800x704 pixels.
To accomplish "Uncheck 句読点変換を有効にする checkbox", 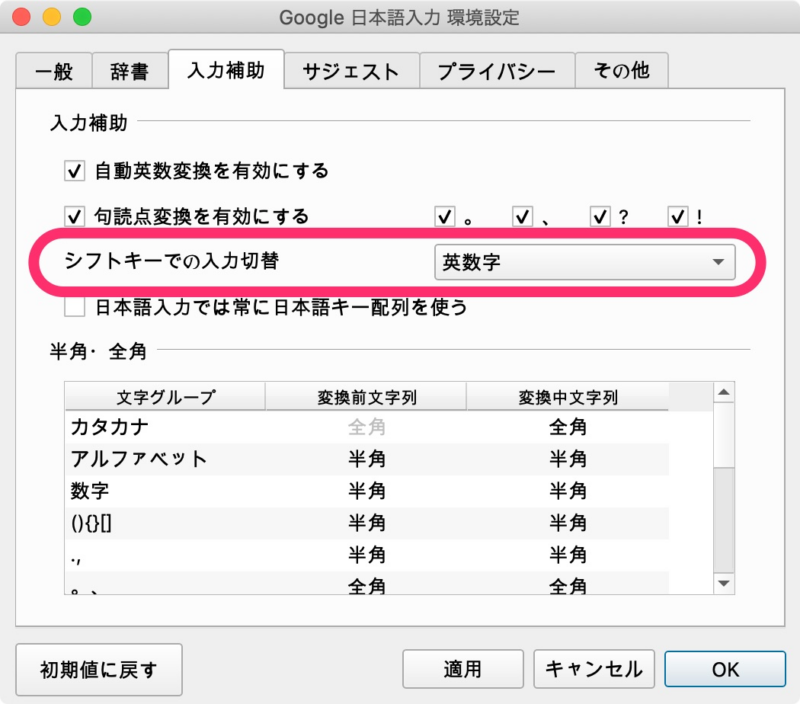I will point(74,217).
